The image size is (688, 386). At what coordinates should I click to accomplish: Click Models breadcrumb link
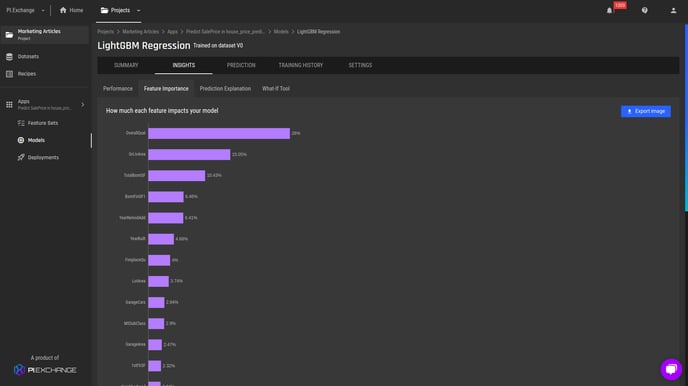(281, 32)
